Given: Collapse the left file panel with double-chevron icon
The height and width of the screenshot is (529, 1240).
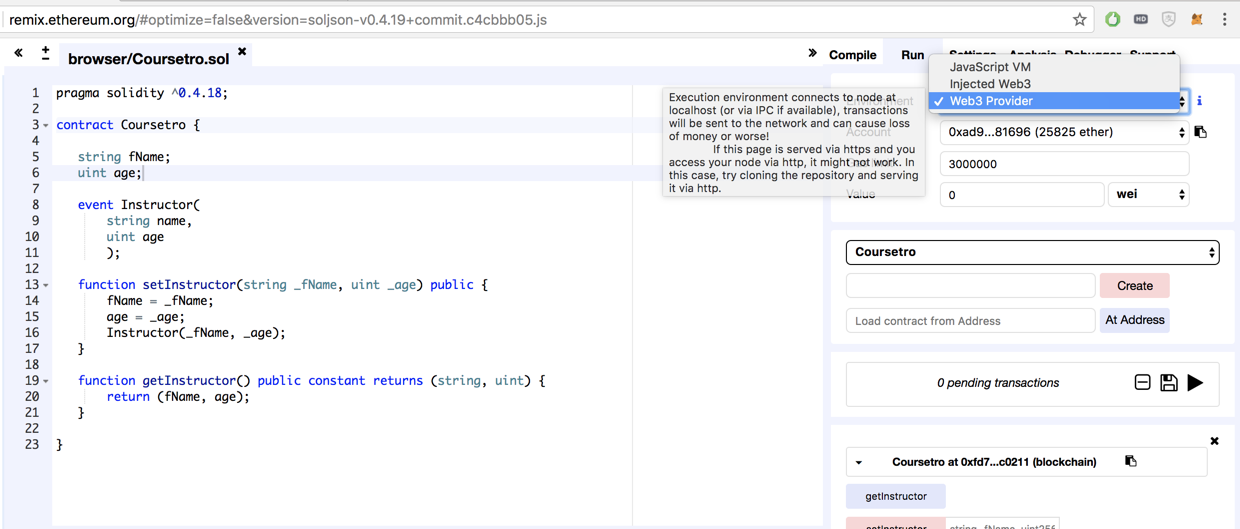Looking at the screenshot, I should pos(18,53).
